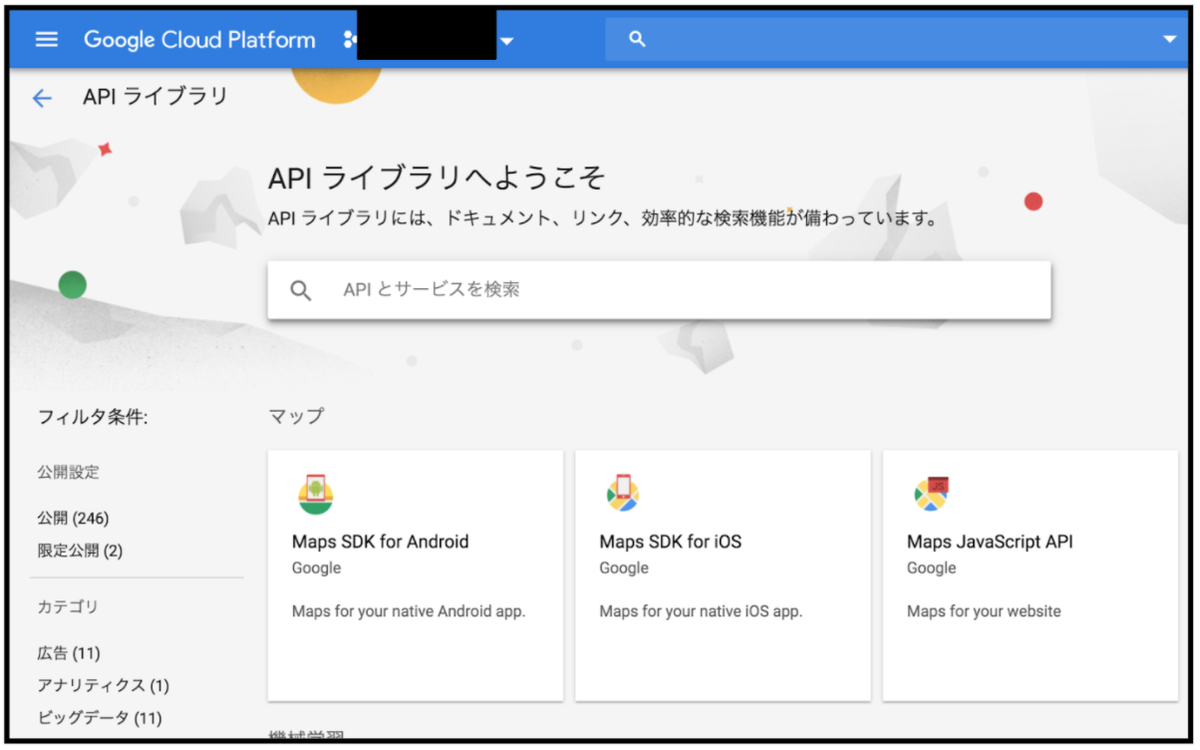This screenshot has width=1200, height=750.
Task: Click the top bar search magnifier icon
Action: 637,39
